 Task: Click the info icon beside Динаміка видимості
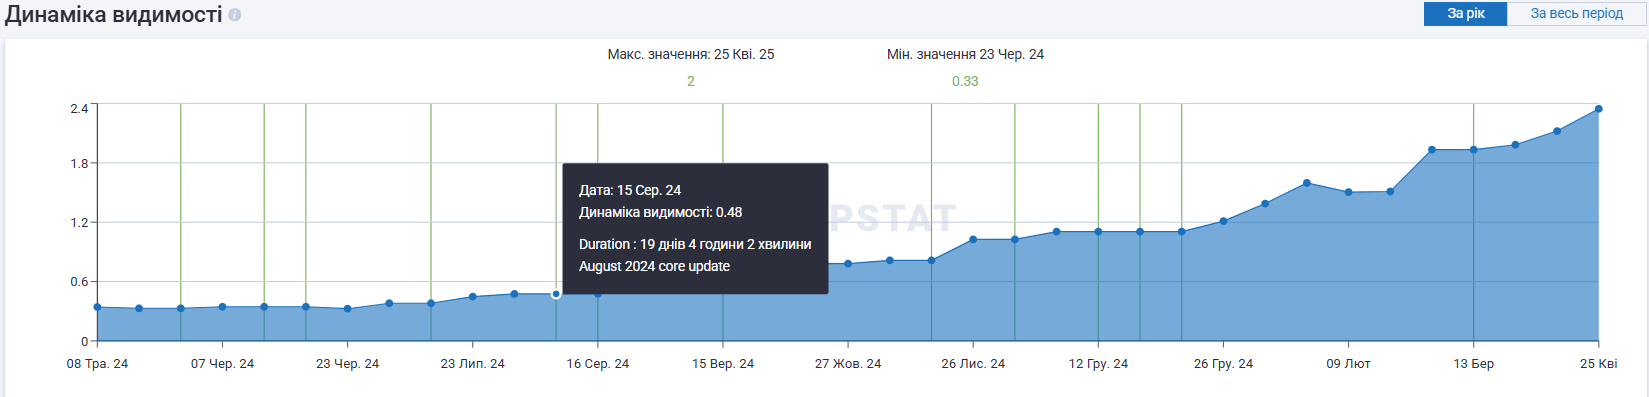235,15
